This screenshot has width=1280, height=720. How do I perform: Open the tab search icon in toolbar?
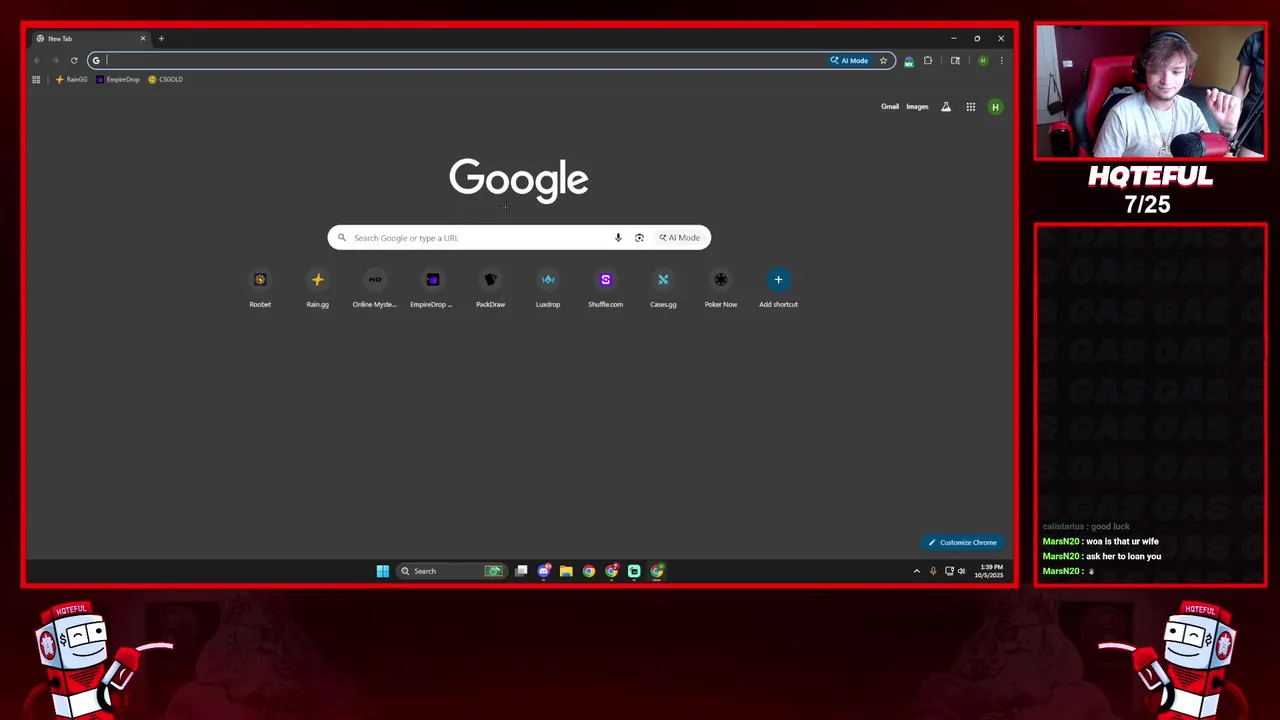pyautogui.click(x=955, y=60)
